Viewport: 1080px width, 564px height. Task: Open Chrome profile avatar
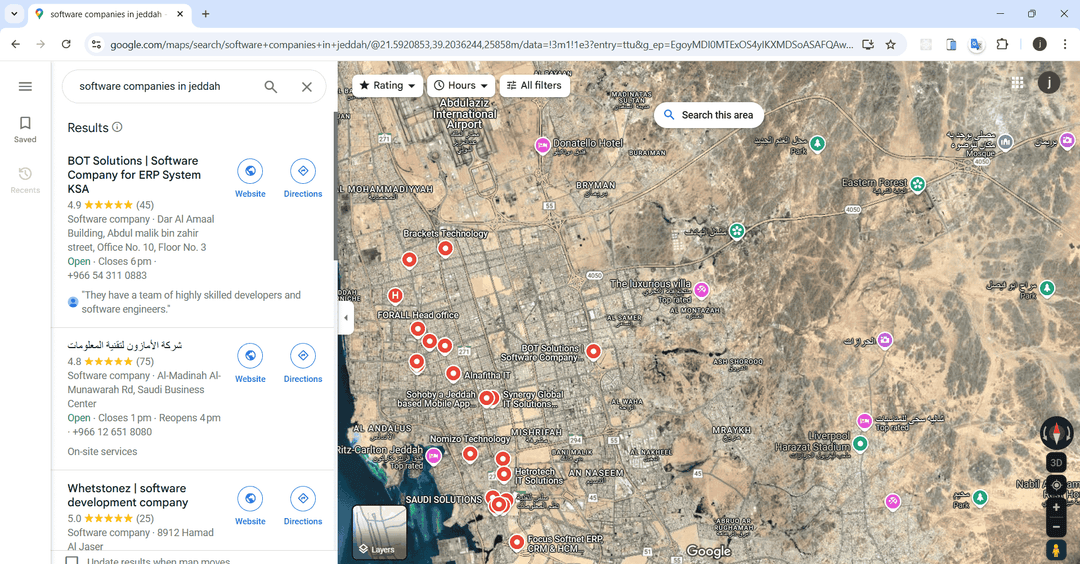1039,44
